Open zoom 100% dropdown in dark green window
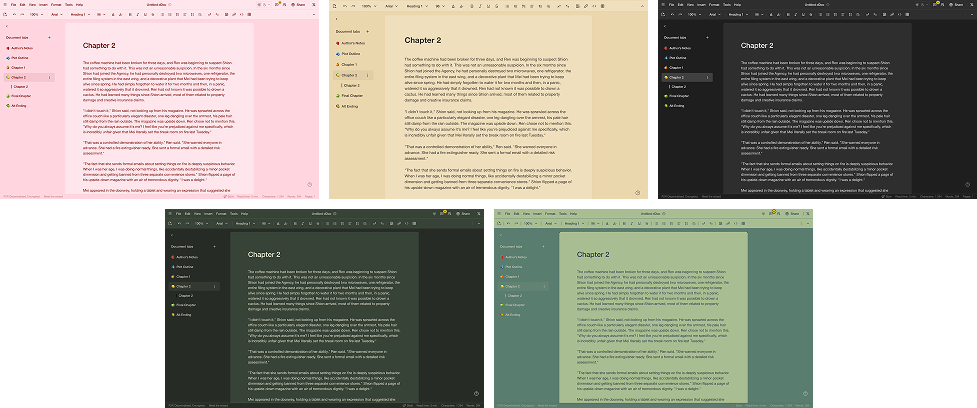This screenshot has width=977, height=408. (x=201, y=223)
